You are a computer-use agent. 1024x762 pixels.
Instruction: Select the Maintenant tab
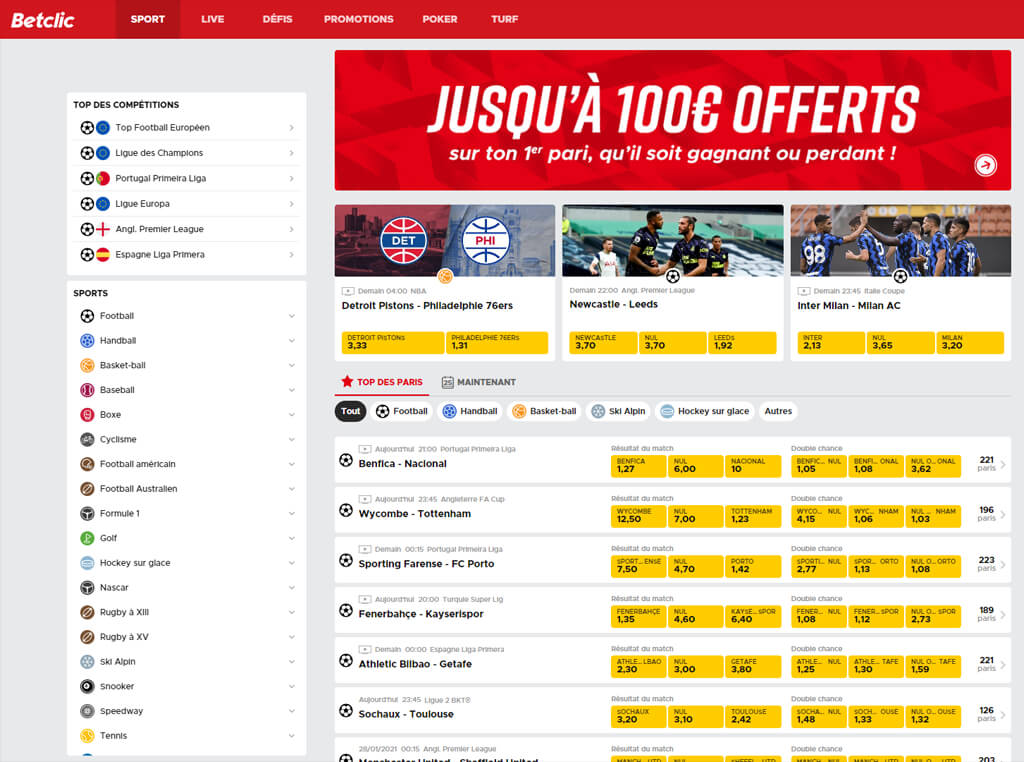[x=479, y=382]
